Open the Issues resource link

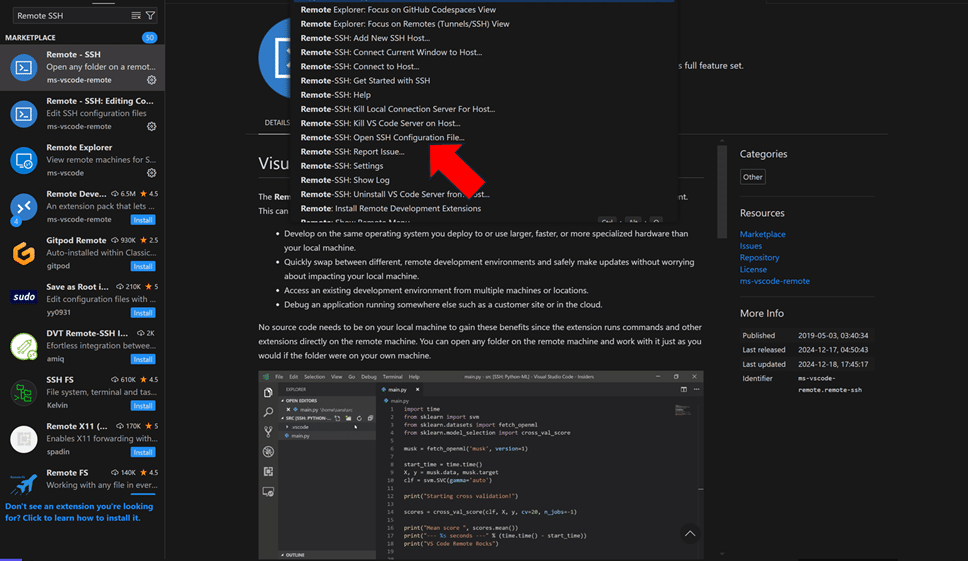click(751, 246)
